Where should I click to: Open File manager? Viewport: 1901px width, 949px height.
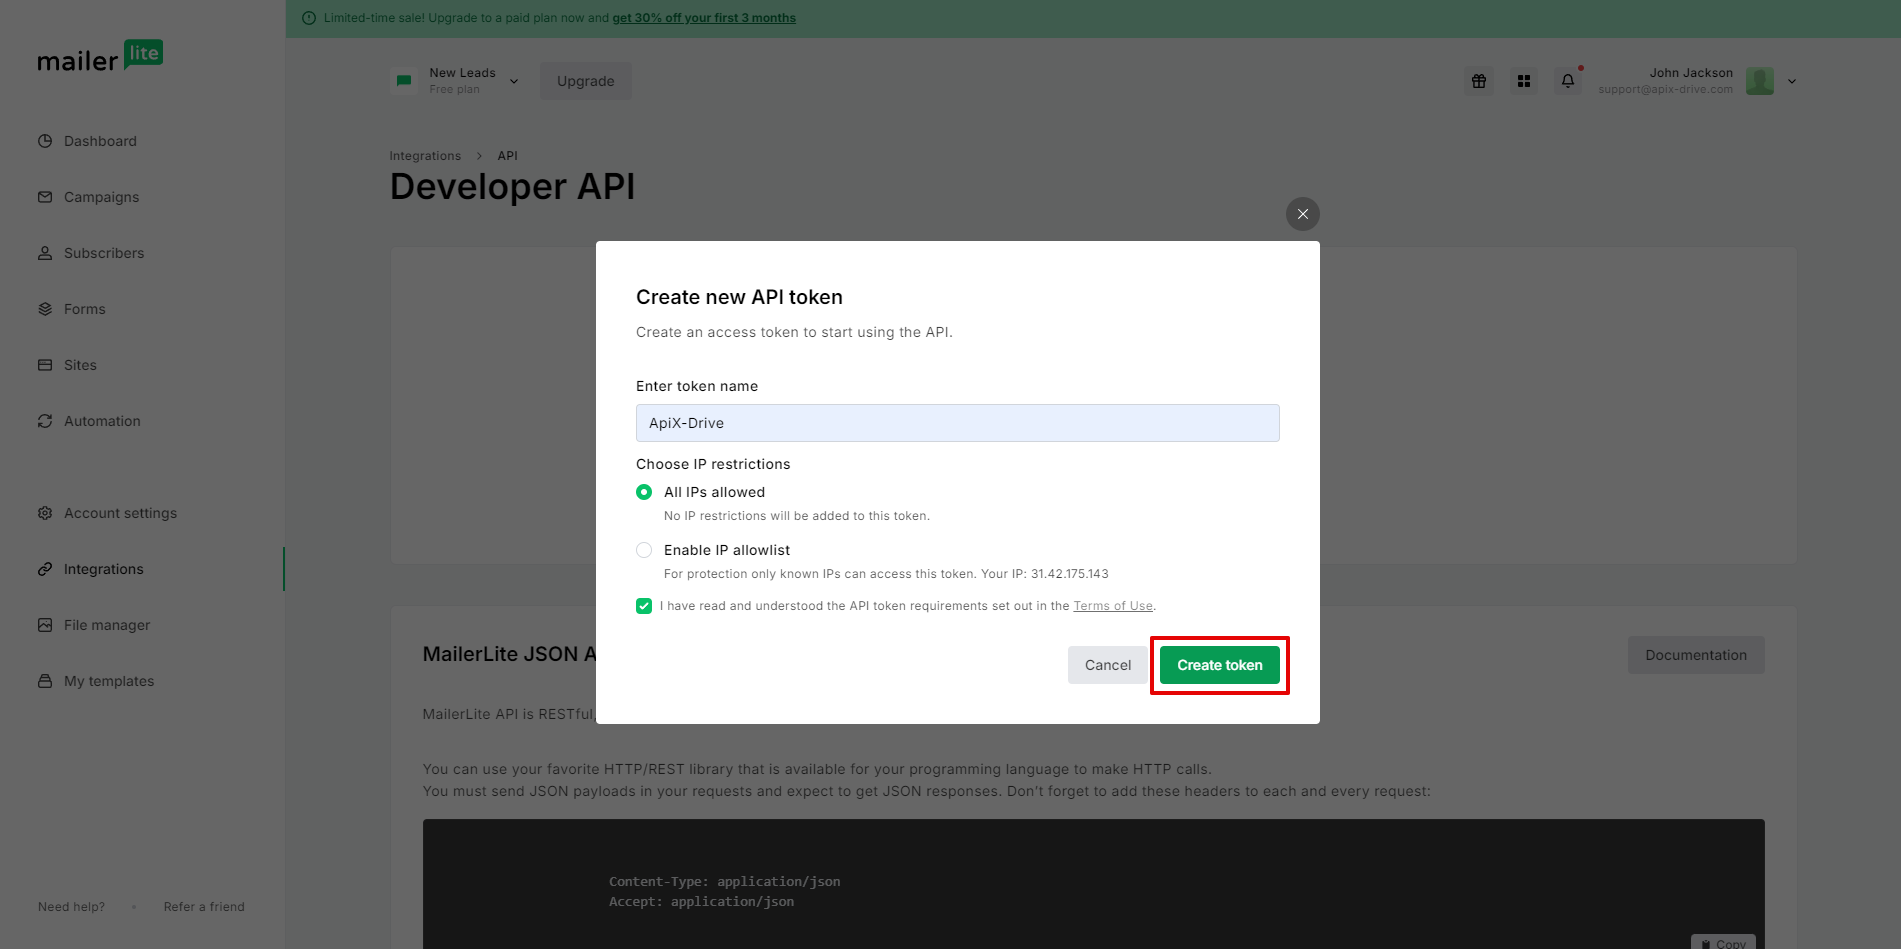tap(107, 625)
